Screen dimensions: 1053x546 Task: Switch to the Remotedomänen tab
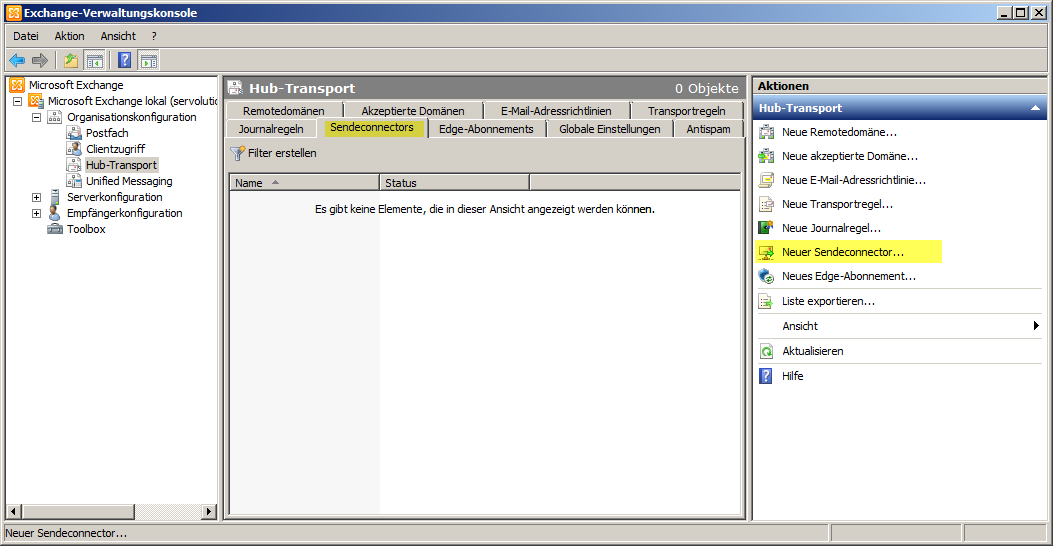pyautogui.click(x=283, y=111)
